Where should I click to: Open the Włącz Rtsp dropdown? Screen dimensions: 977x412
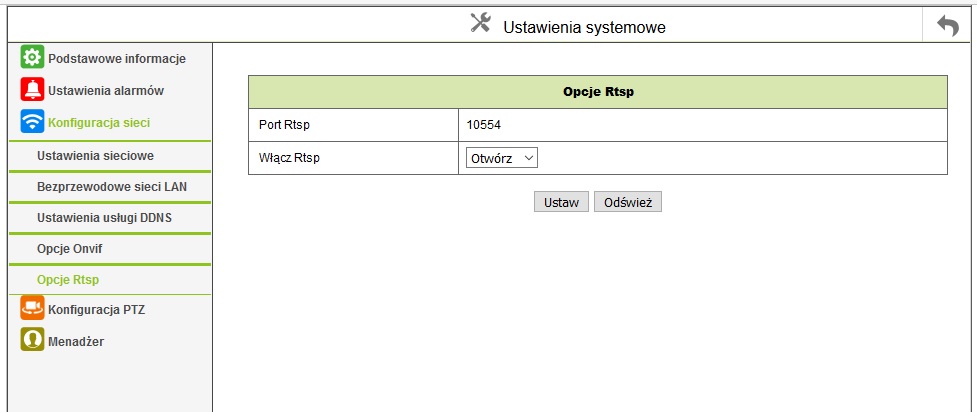[x=502, y=158]
